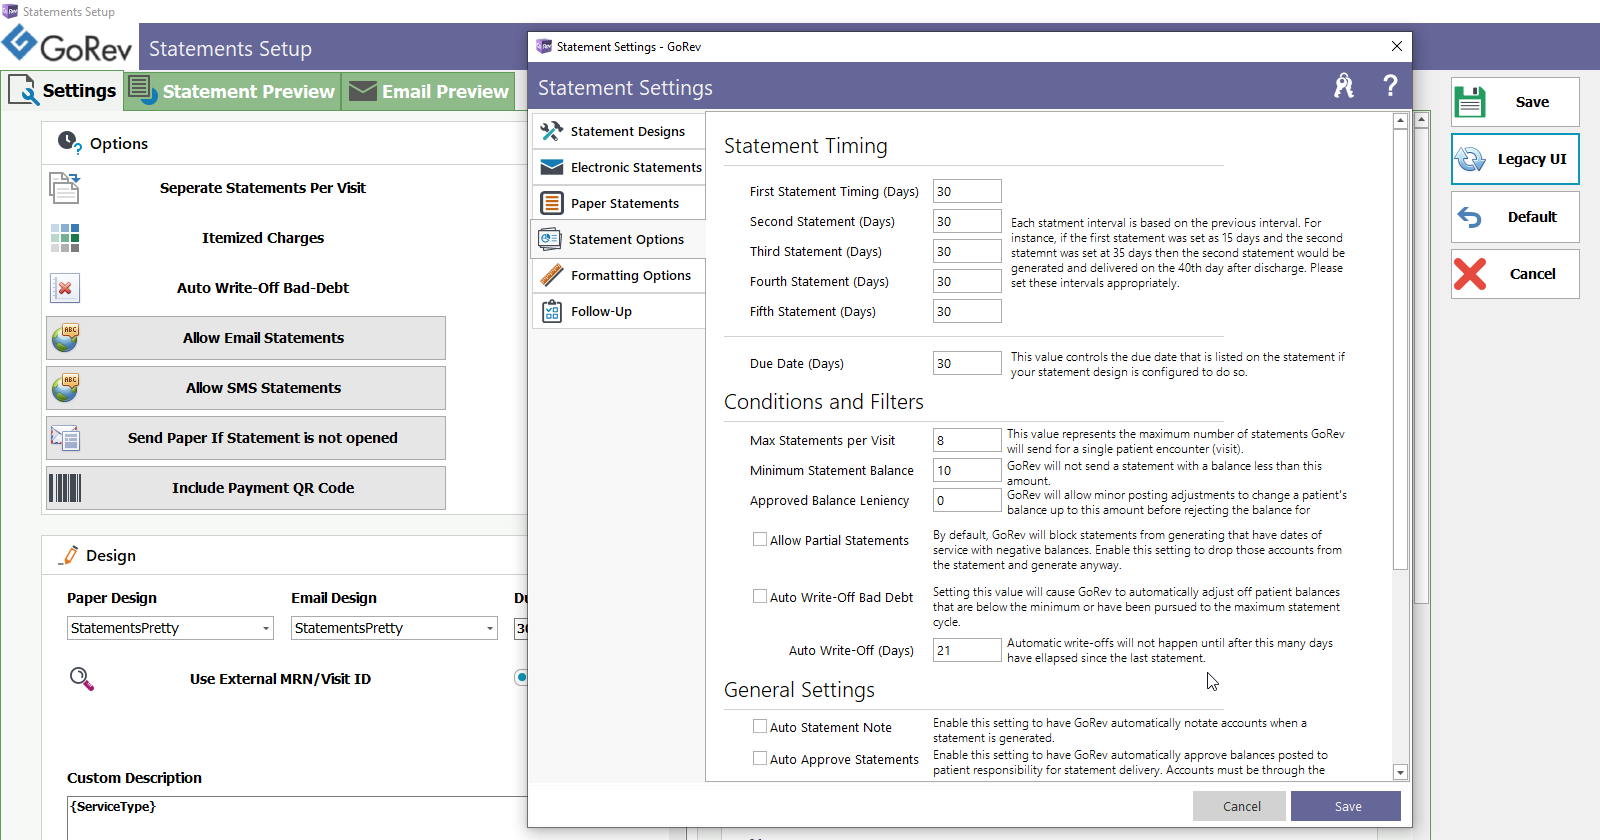The height and width of the screenshot is (840, 1600).
Task: Click the Options clock icon
Action: pos(69,142)
